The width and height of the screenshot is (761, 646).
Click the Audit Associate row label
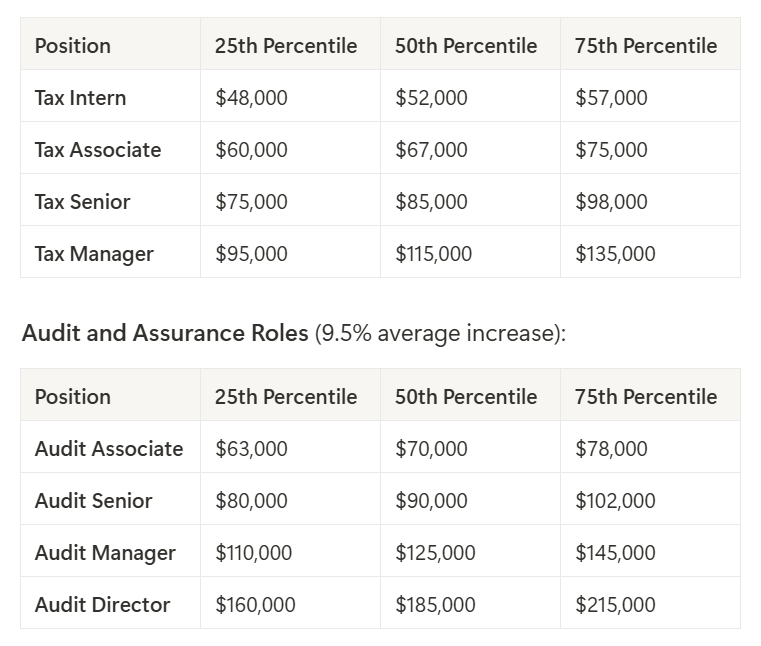[109, 449]
